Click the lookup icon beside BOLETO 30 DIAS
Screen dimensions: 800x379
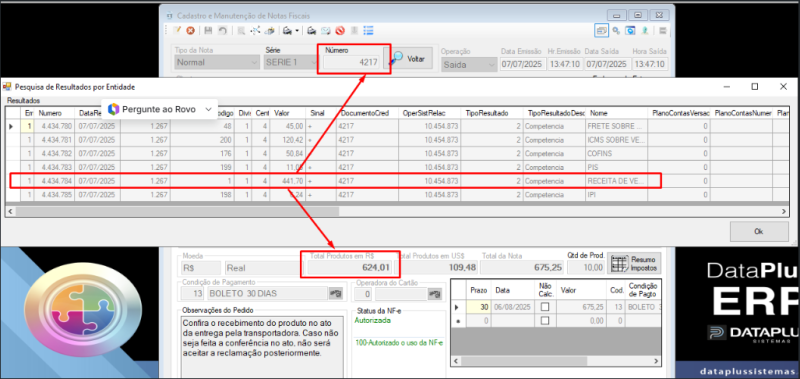[335, 293]
